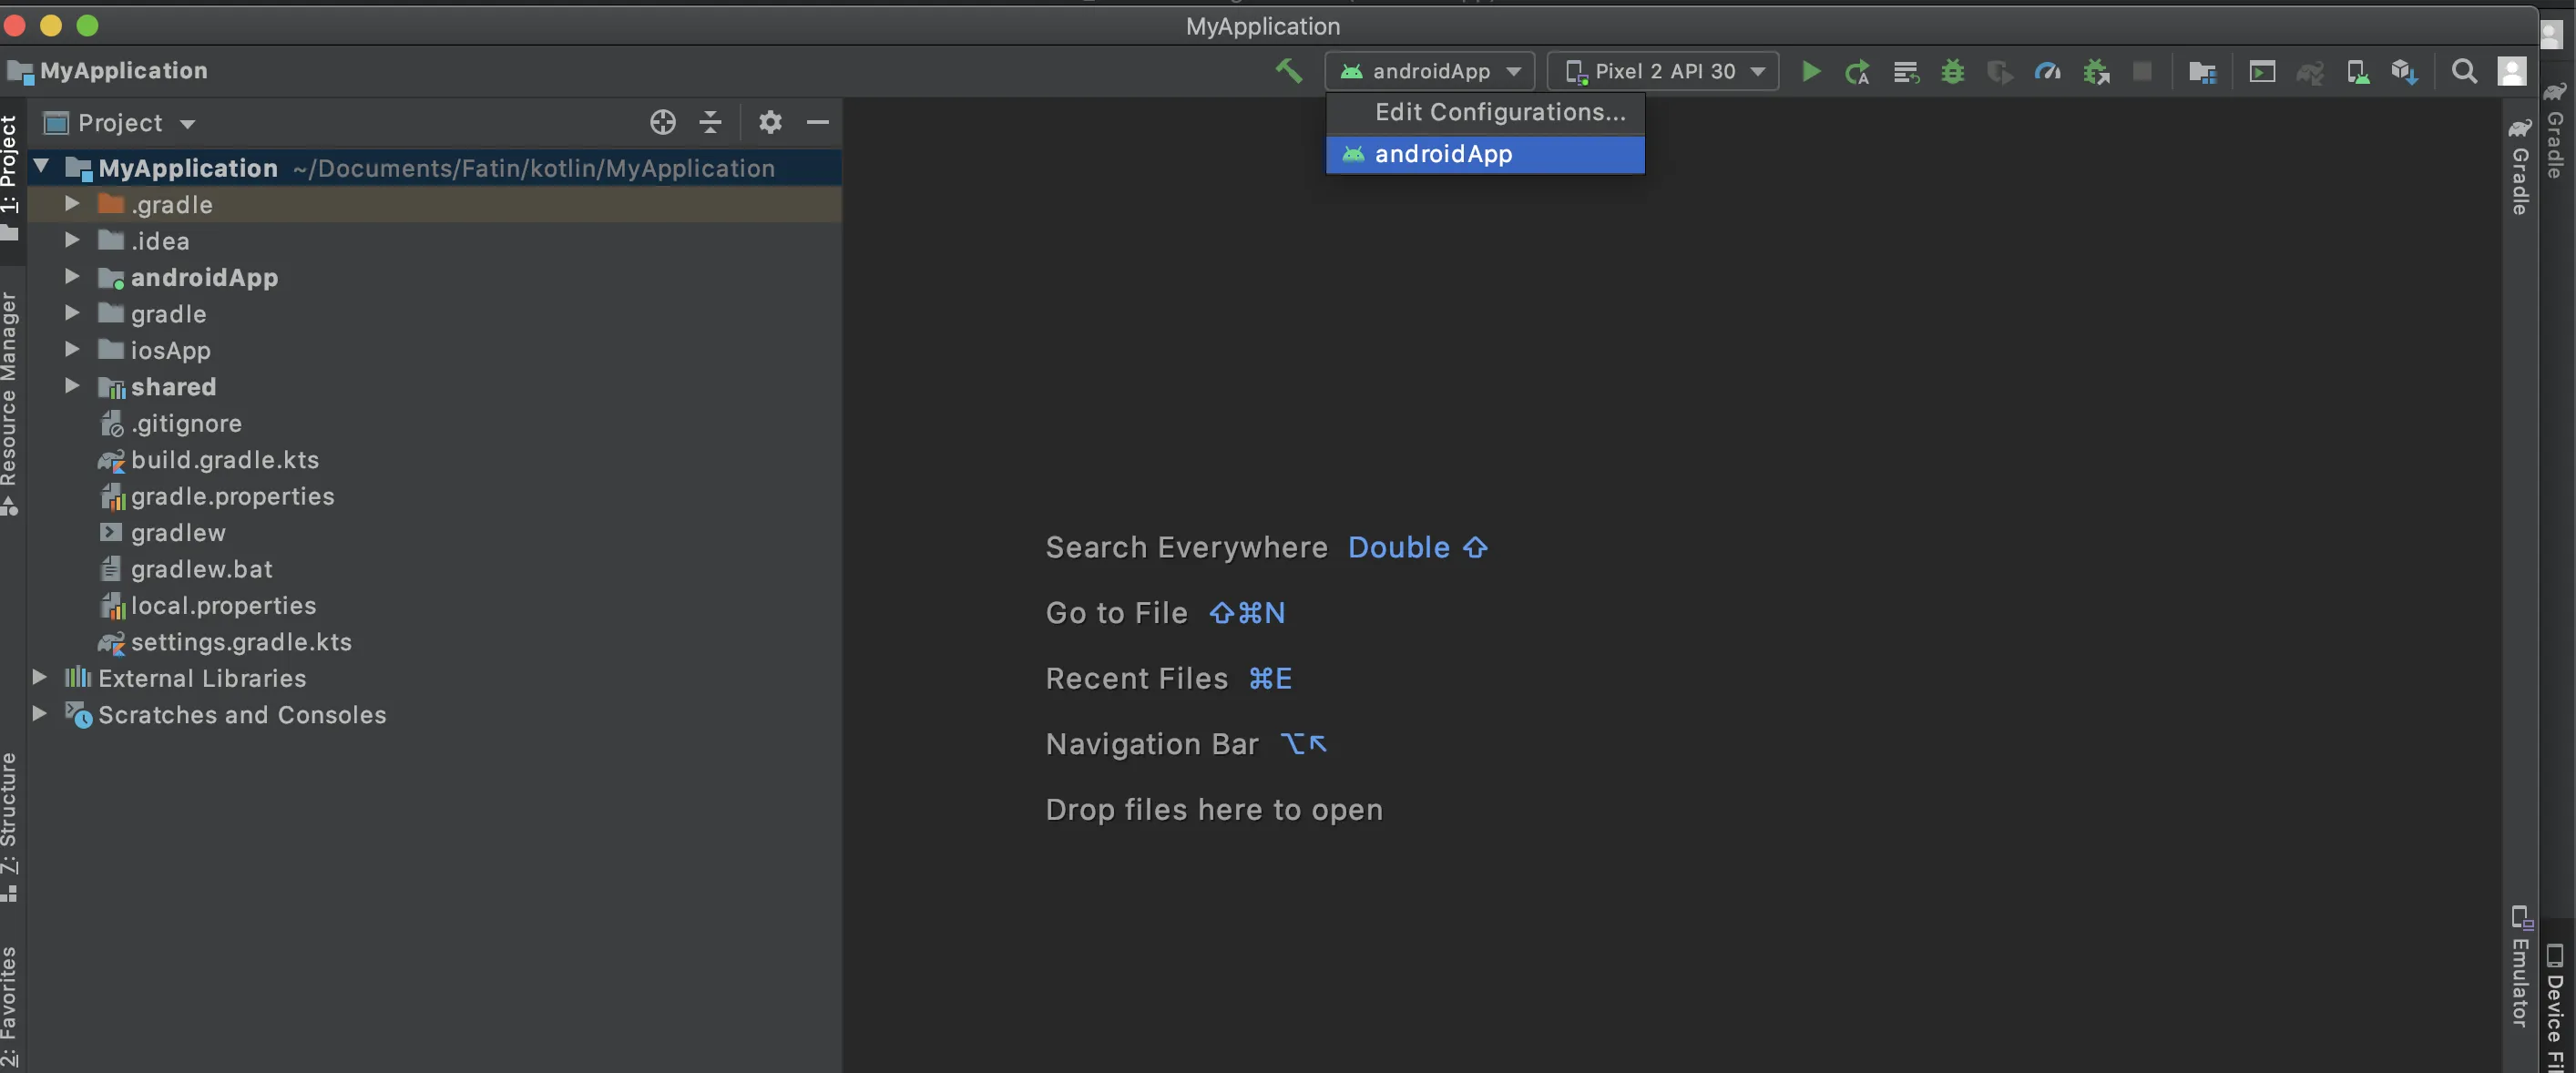Click the Debug app bug icon
Viewport: 2576px width, 1073px height.
click(x=1952, y=71)
